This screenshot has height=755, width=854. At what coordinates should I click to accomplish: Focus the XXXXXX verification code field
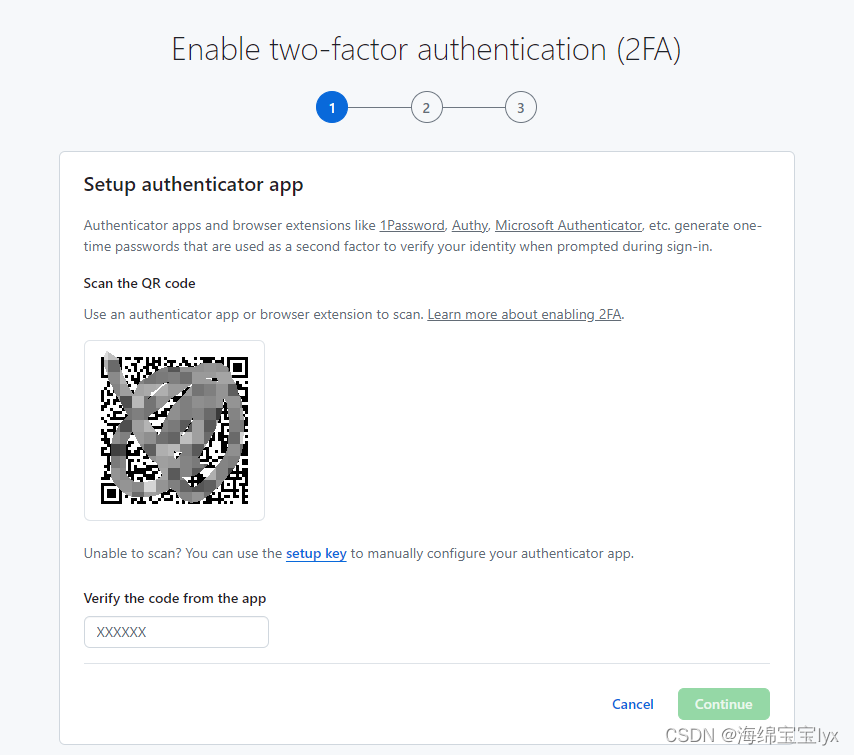coord(176,632)
